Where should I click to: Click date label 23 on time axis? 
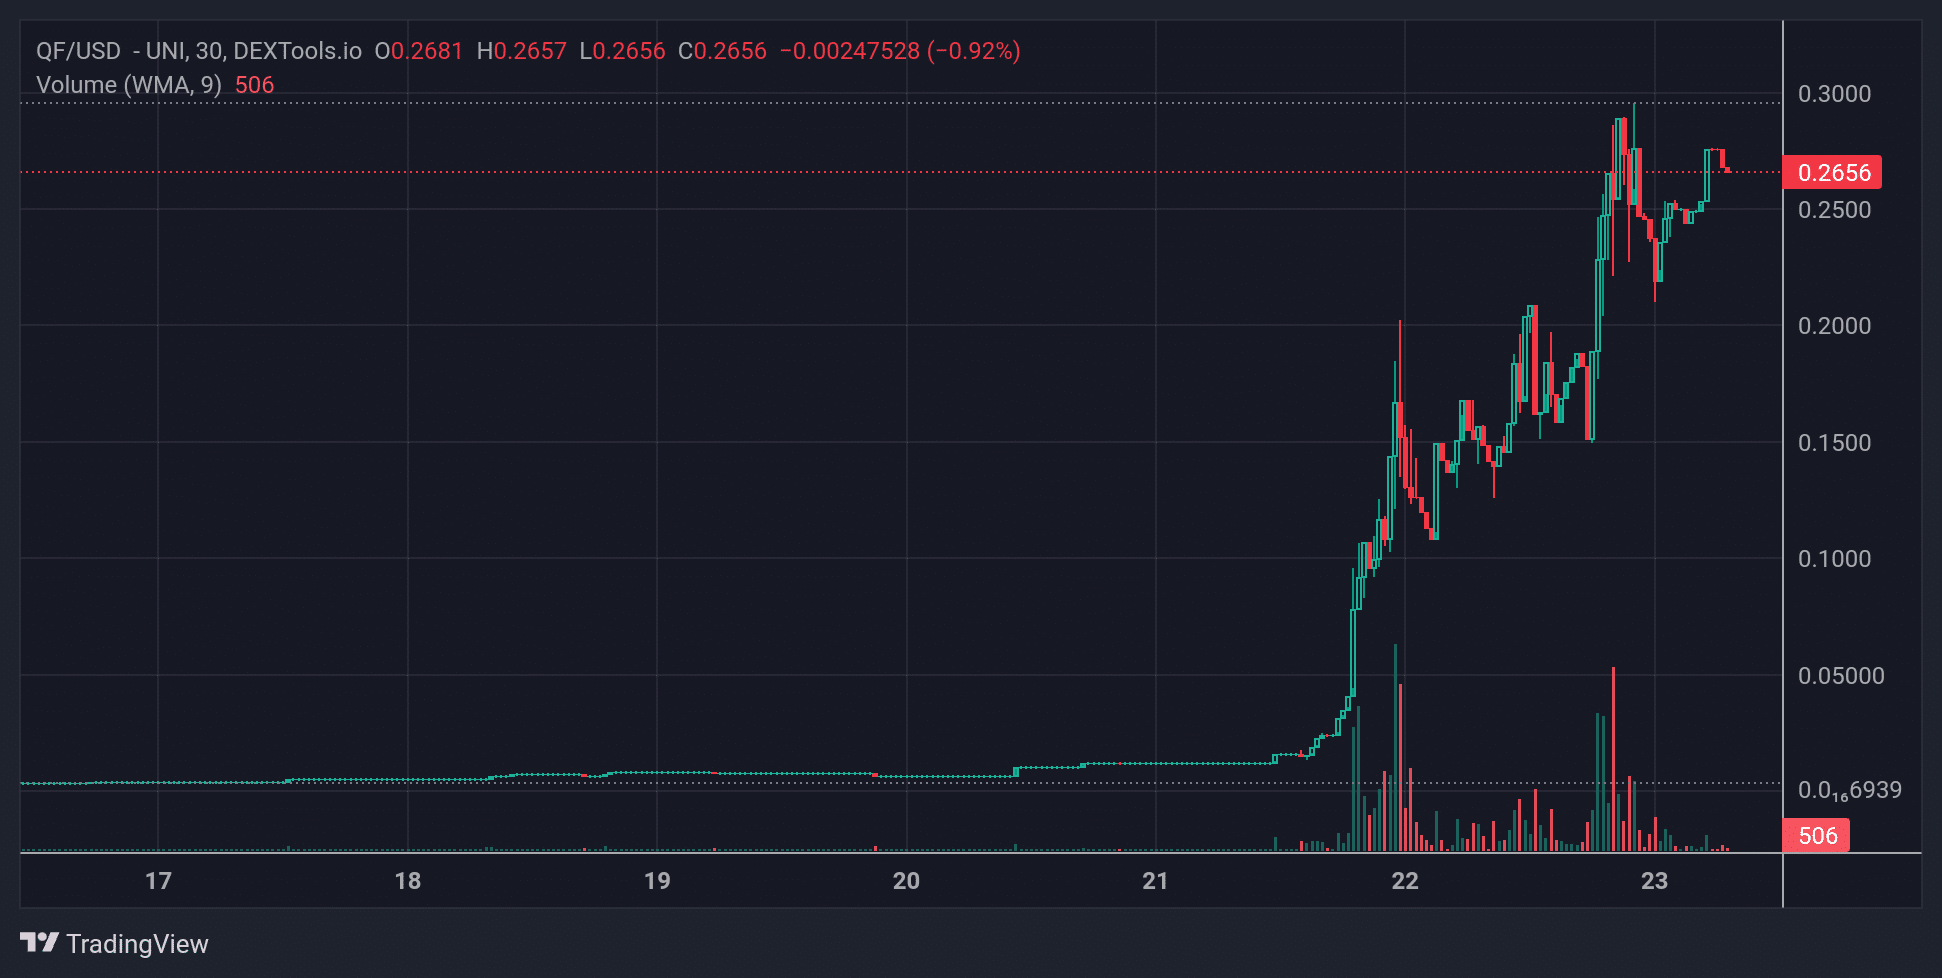(1654, 881)
